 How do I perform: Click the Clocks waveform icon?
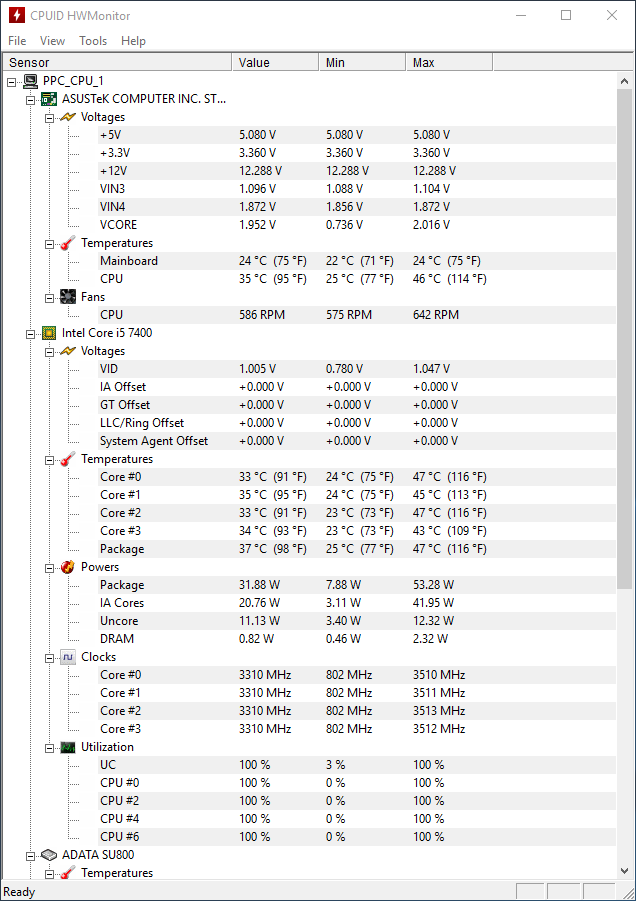pyautogui.click(x=68, y=657)
